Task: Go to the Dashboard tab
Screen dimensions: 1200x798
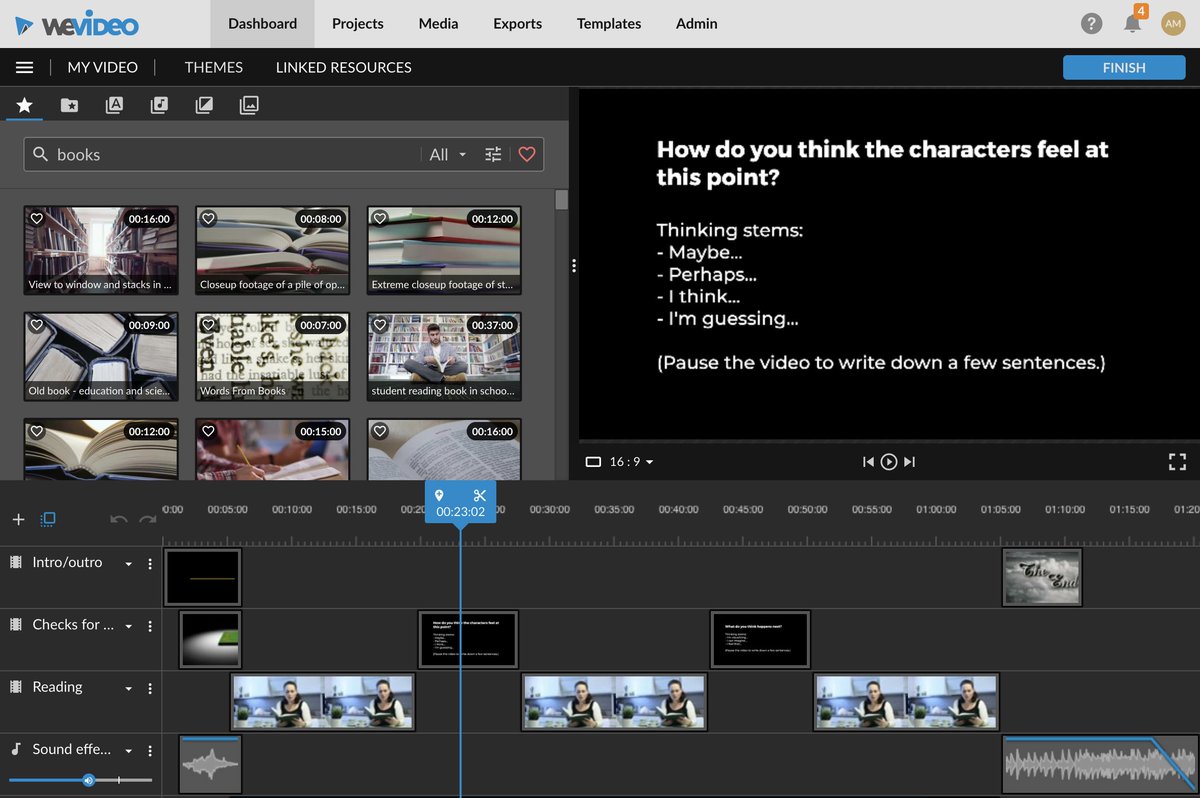Action: pyautogui.click(x=262, y=23)
